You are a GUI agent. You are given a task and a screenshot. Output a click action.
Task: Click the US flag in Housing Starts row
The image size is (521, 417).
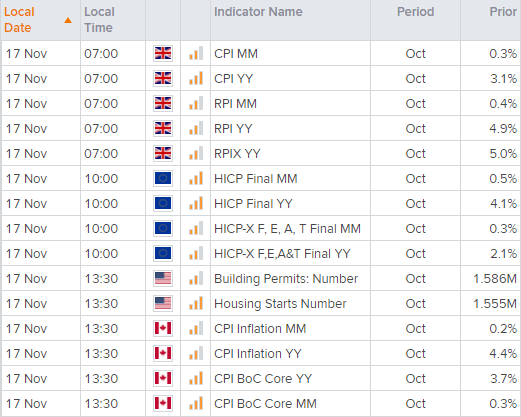point(163,303)
